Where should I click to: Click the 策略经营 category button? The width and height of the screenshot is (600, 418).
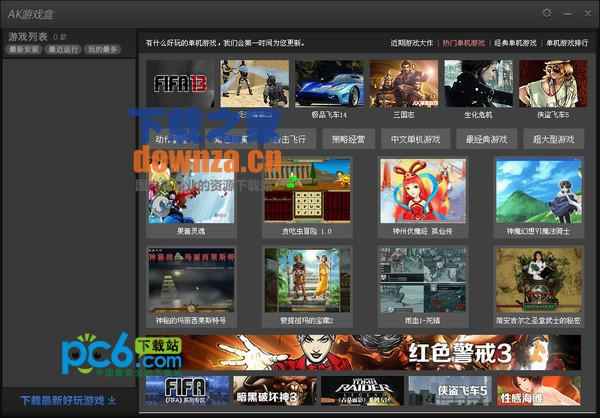(348, 139)
